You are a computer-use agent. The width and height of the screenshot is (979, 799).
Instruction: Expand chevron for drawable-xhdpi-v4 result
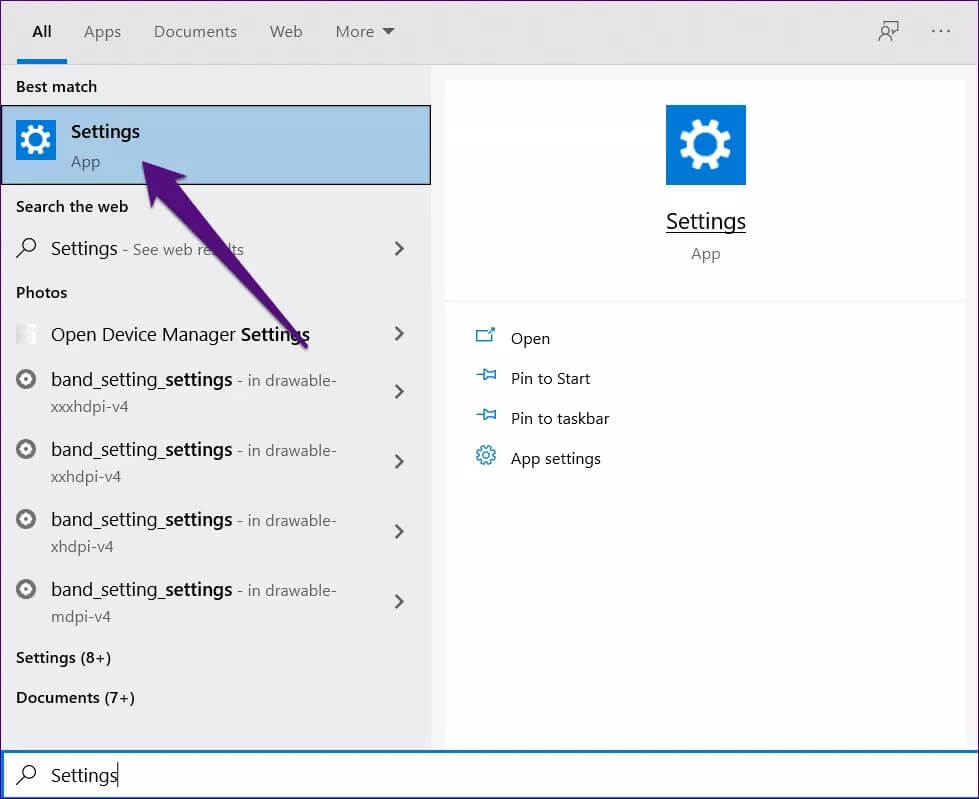click(x=400, y=531)
